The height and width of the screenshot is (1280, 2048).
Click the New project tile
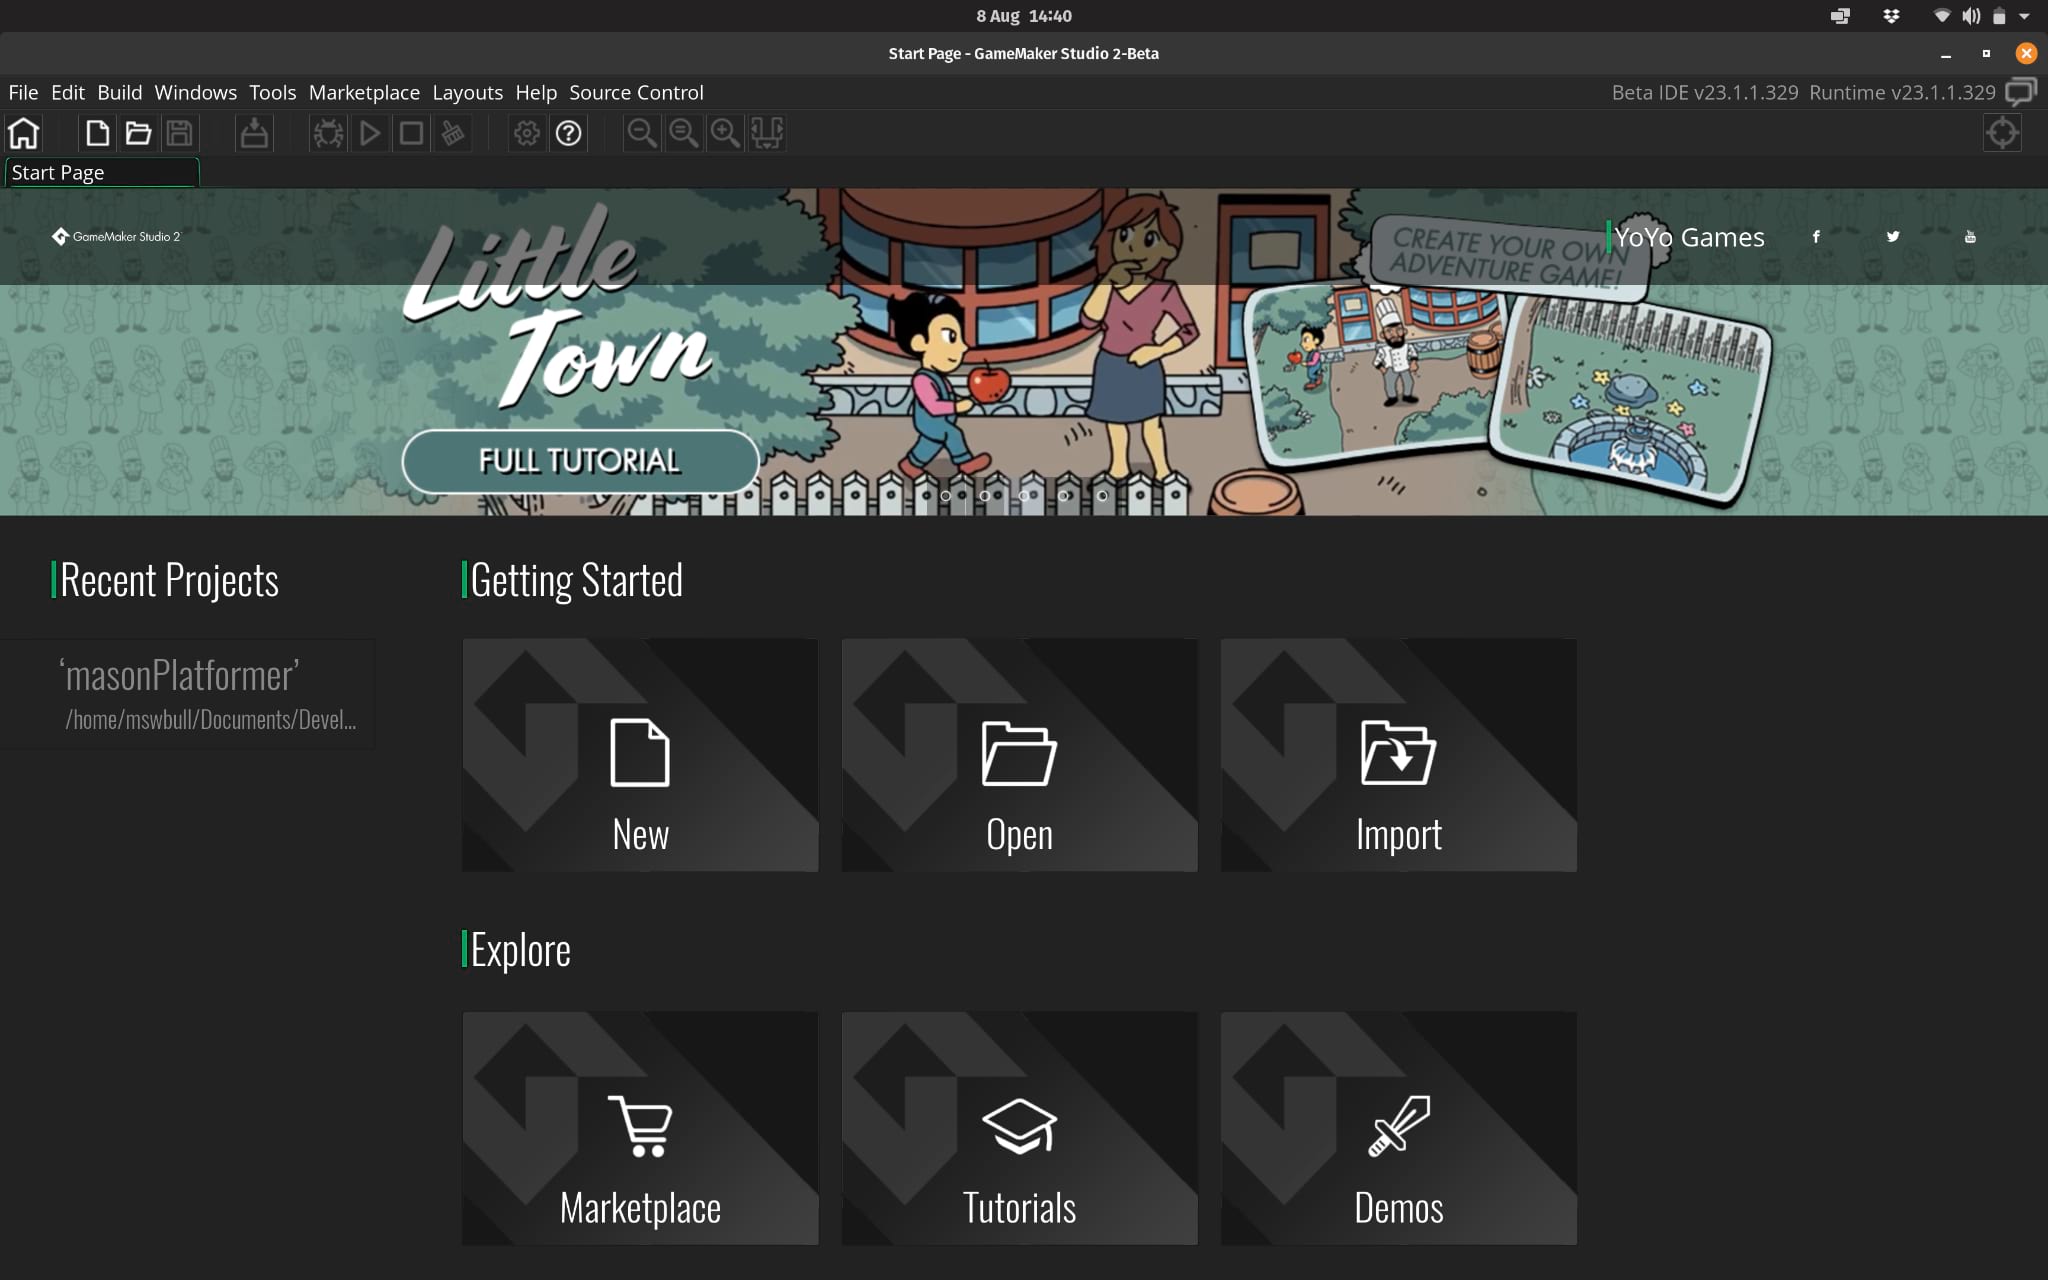[640, 755]
